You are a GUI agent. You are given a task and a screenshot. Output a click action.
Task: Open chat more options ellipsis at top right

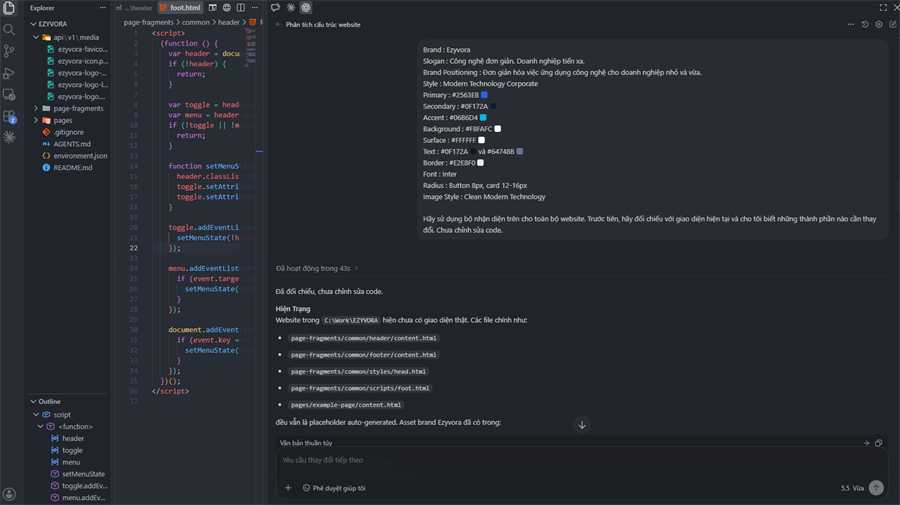tap(851, 25)
